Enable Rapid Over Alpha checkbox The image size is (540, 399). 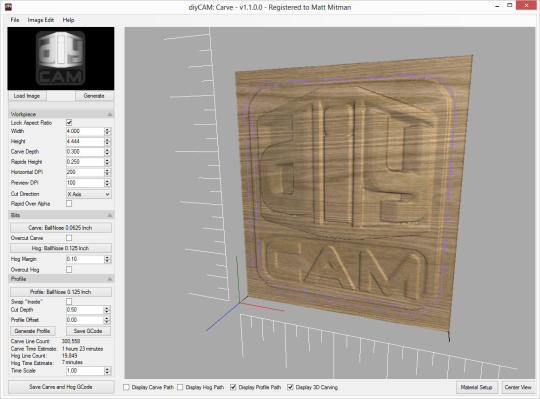(69, 204)
